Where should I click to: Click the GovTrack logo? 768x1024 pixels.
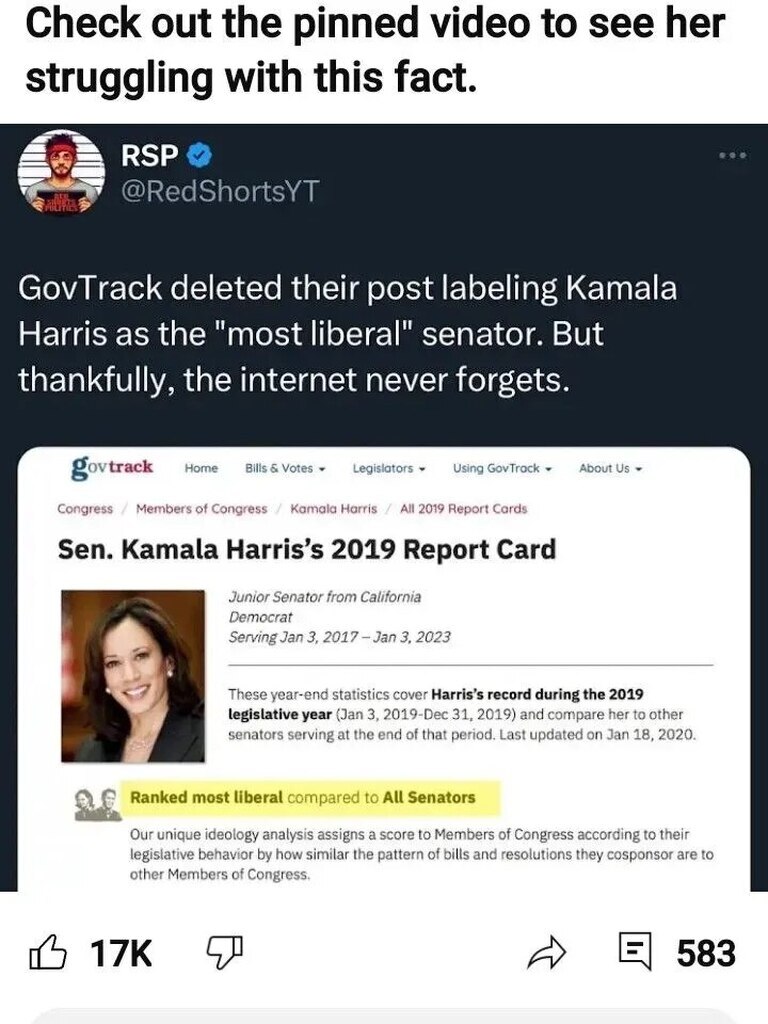pyautogui.click(x=112, y=467)
